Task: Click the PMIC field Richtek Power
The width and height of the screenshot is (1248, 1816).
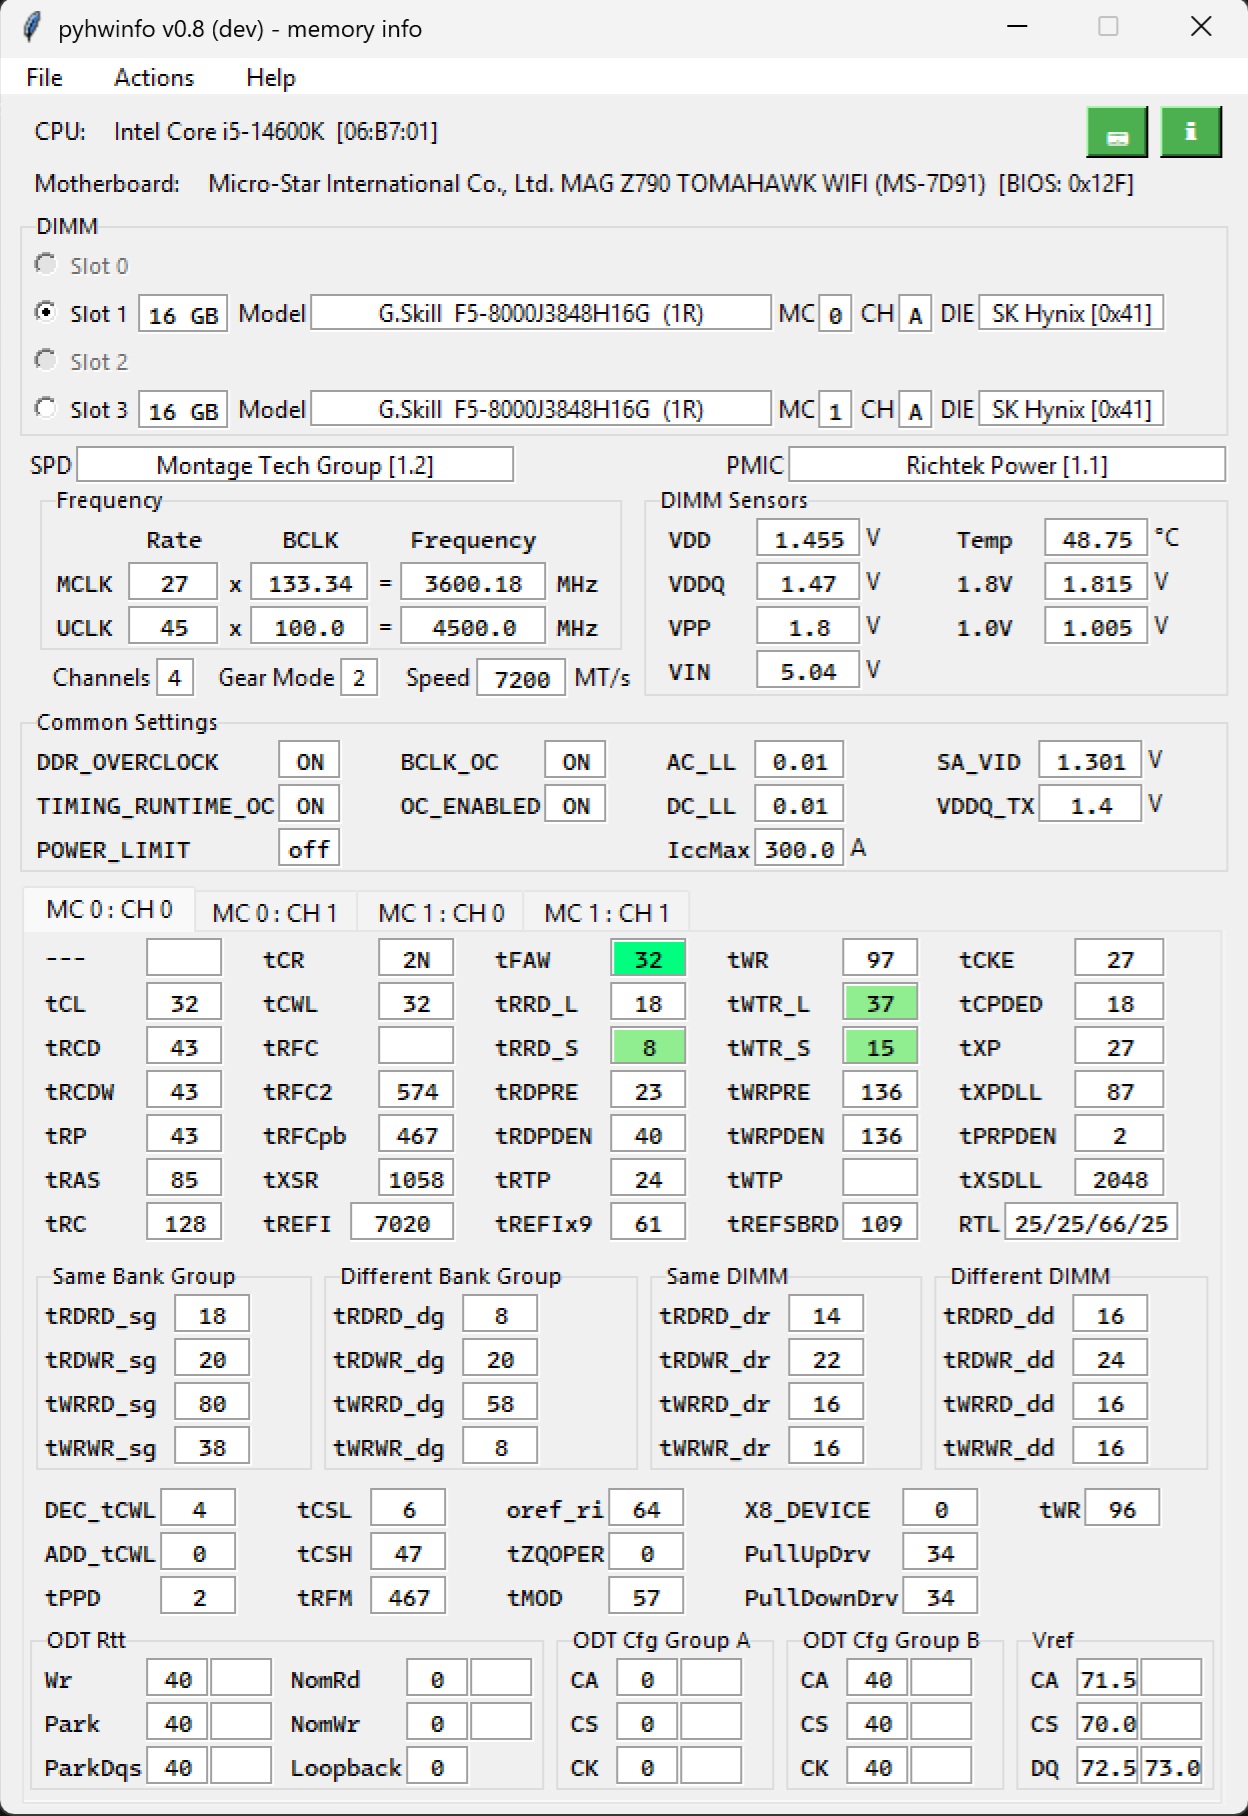Action: point(1007,466)
